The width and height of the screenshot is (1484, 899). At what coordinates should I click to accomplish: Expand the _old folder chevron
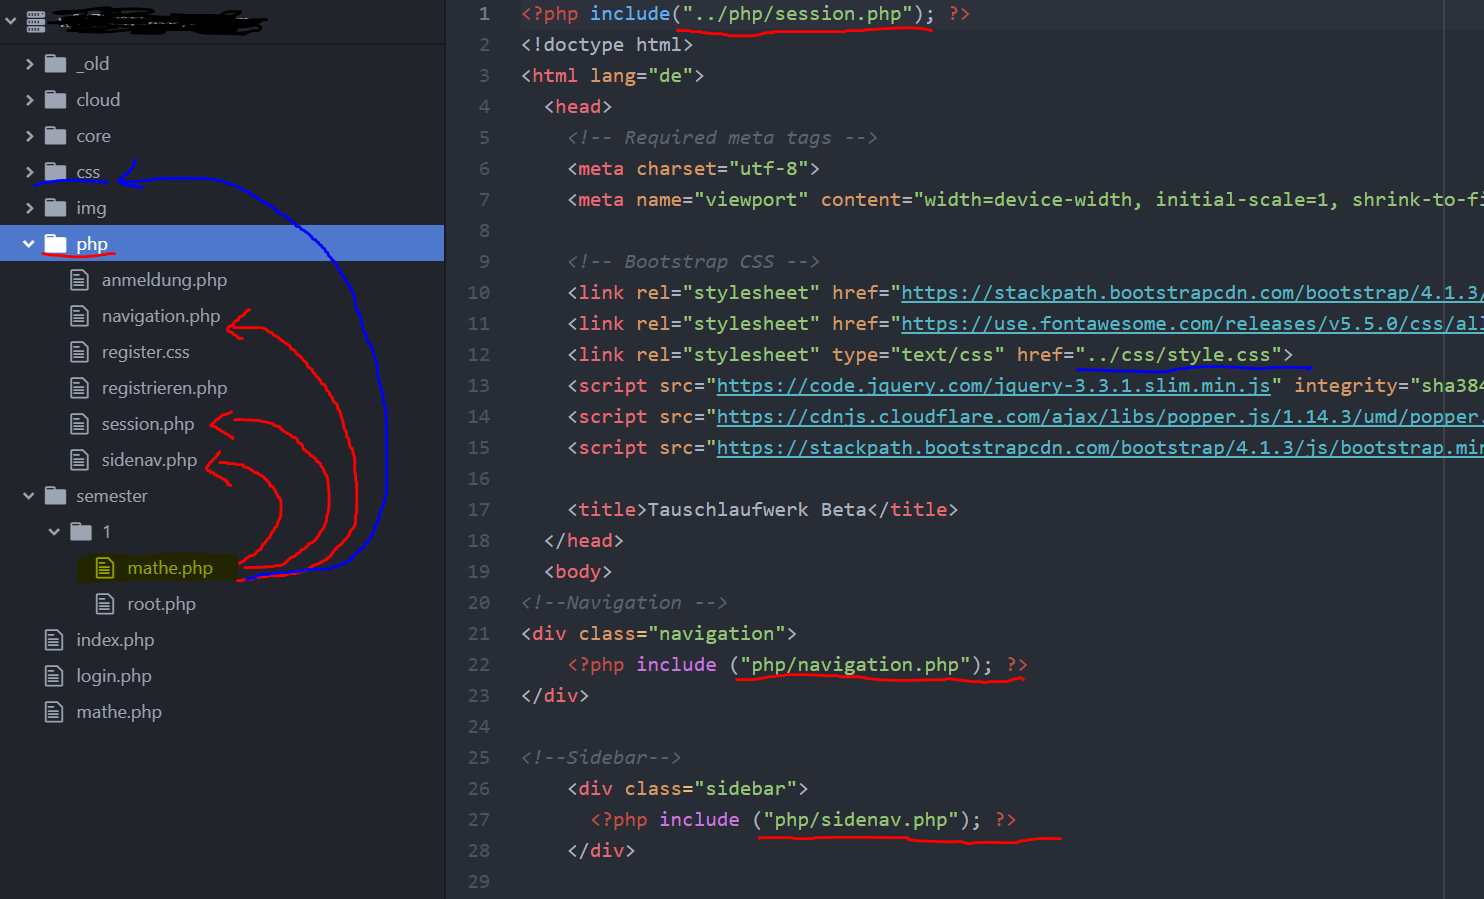tap(29, 64)
